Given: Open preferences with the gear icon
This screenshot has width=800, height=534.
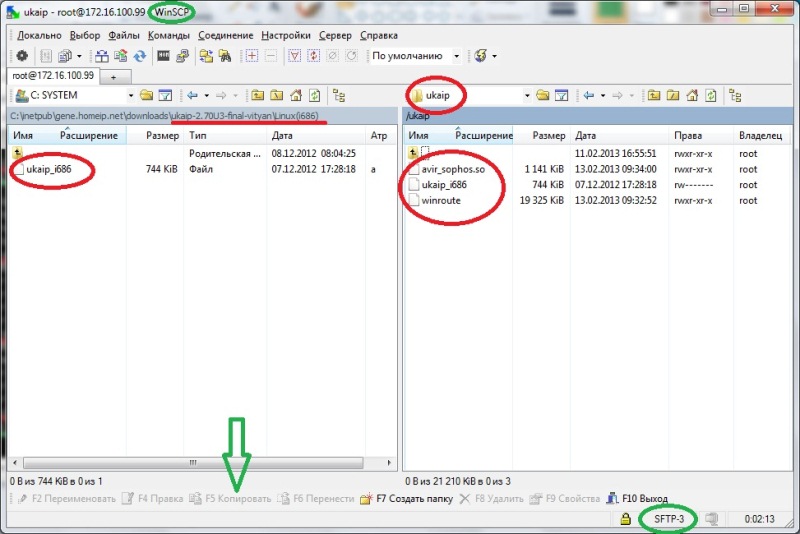Looking at the screenshot, I should [21, 56].
